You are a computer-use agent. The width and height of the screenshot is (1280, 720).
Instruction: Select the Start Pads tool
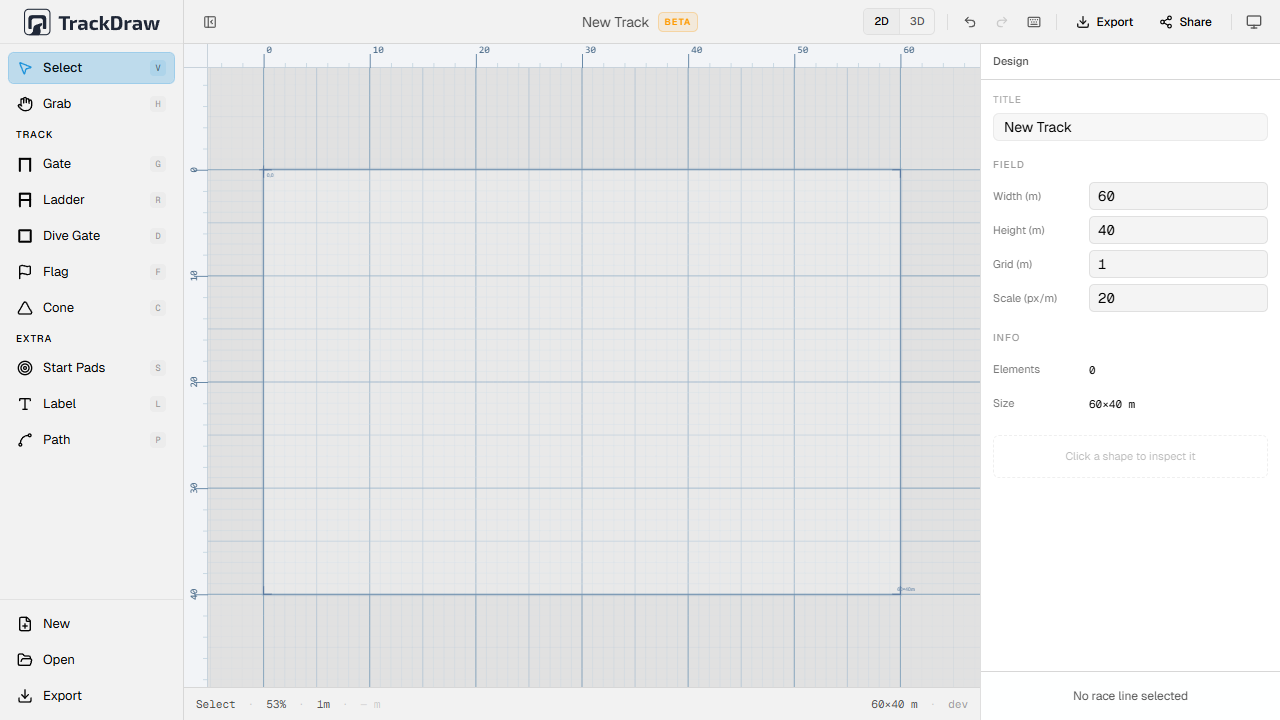click(x=74, y=367)
